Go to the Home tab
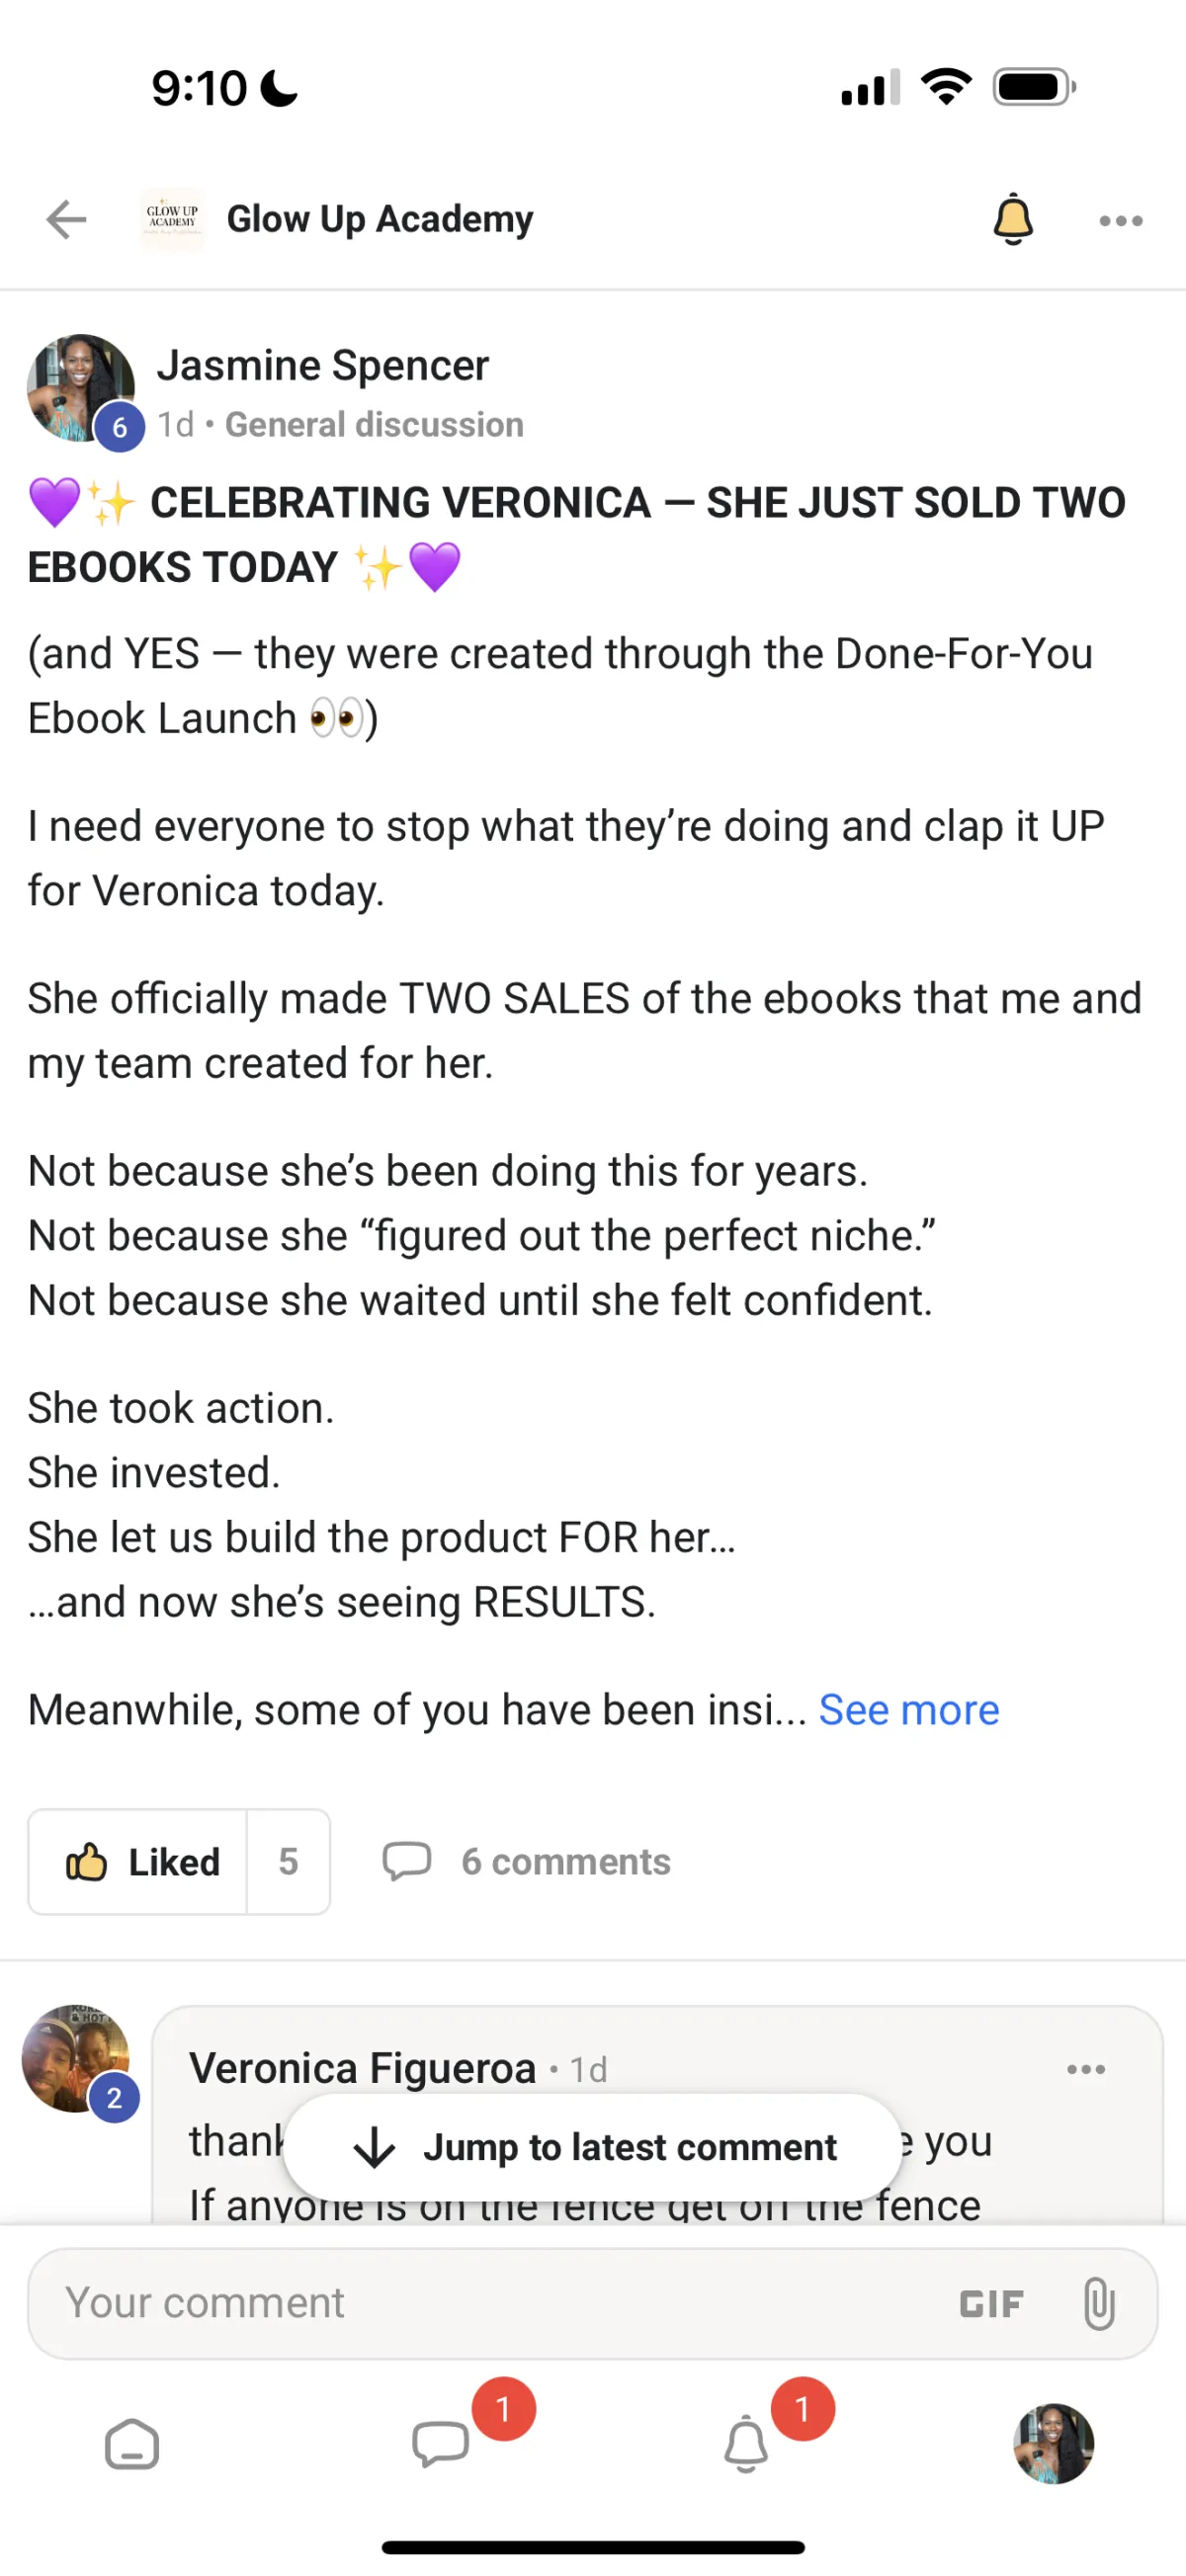The image size is (1186, 2576). pos(132,2444)
